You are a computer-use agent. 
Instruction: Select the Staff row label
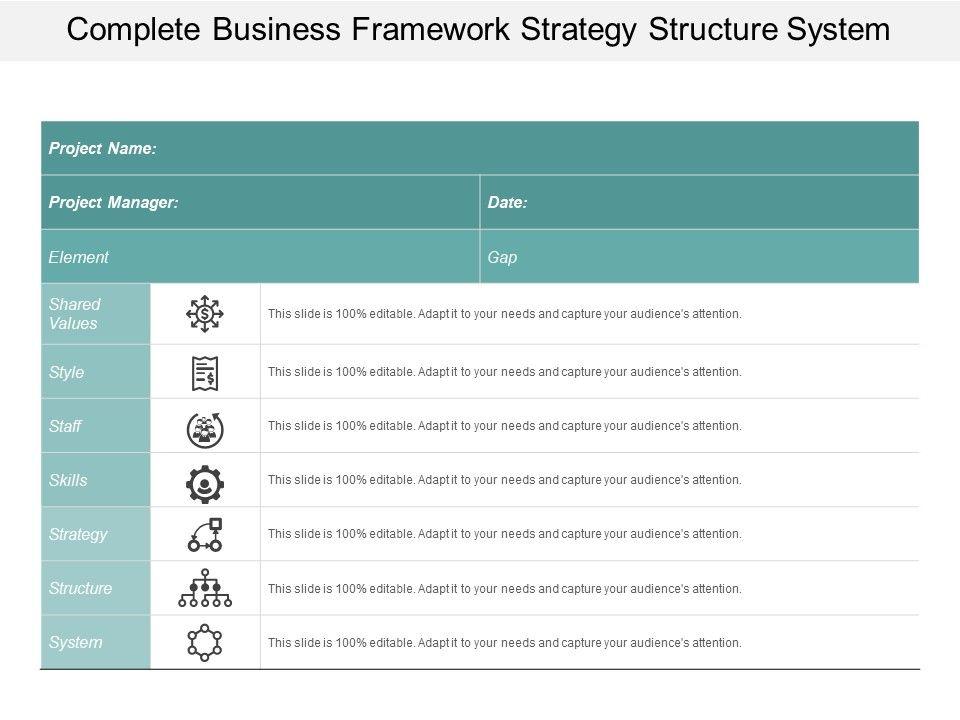click(95, 426)
